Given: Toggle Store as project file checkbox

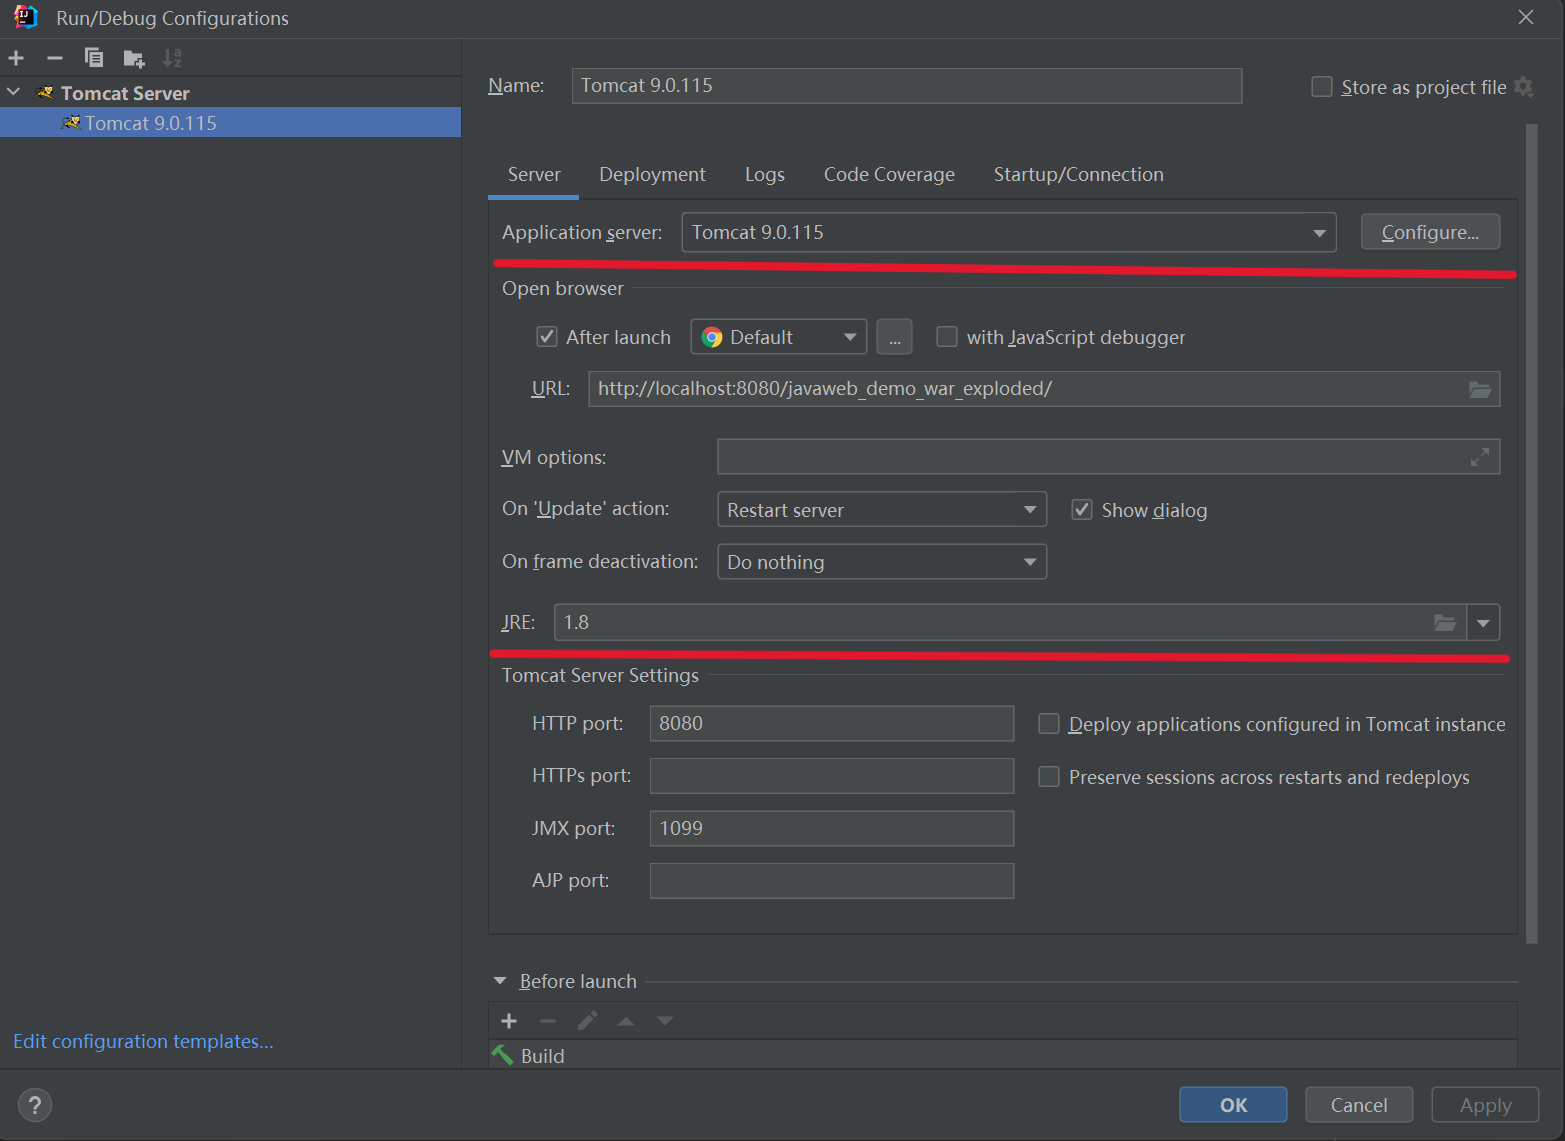Looking at the screenshot, I should point(1322,87).
